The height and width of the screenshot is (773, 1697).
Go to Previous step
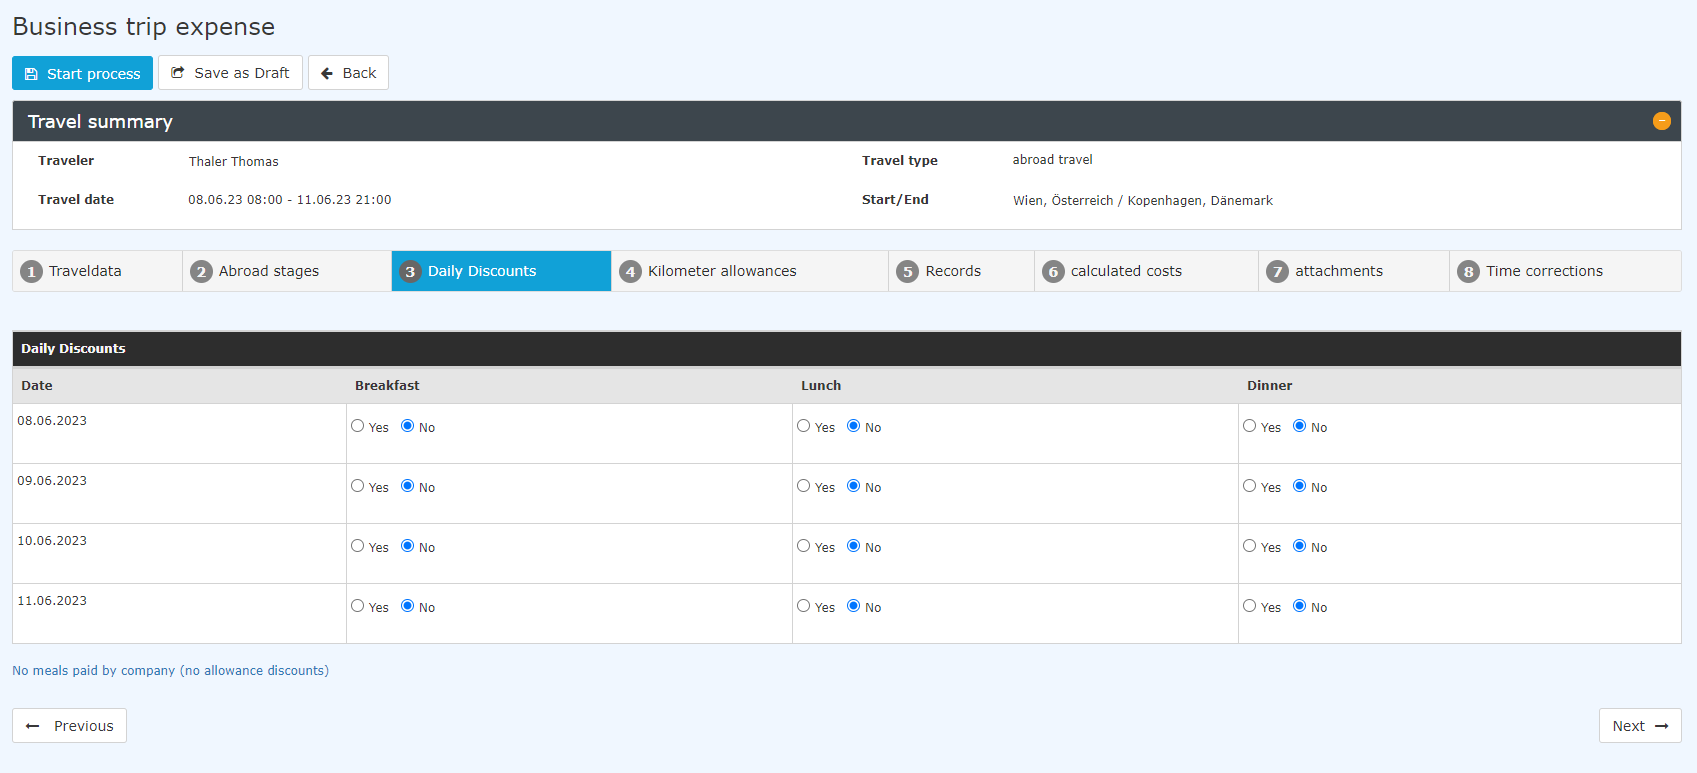click(69, 726)
